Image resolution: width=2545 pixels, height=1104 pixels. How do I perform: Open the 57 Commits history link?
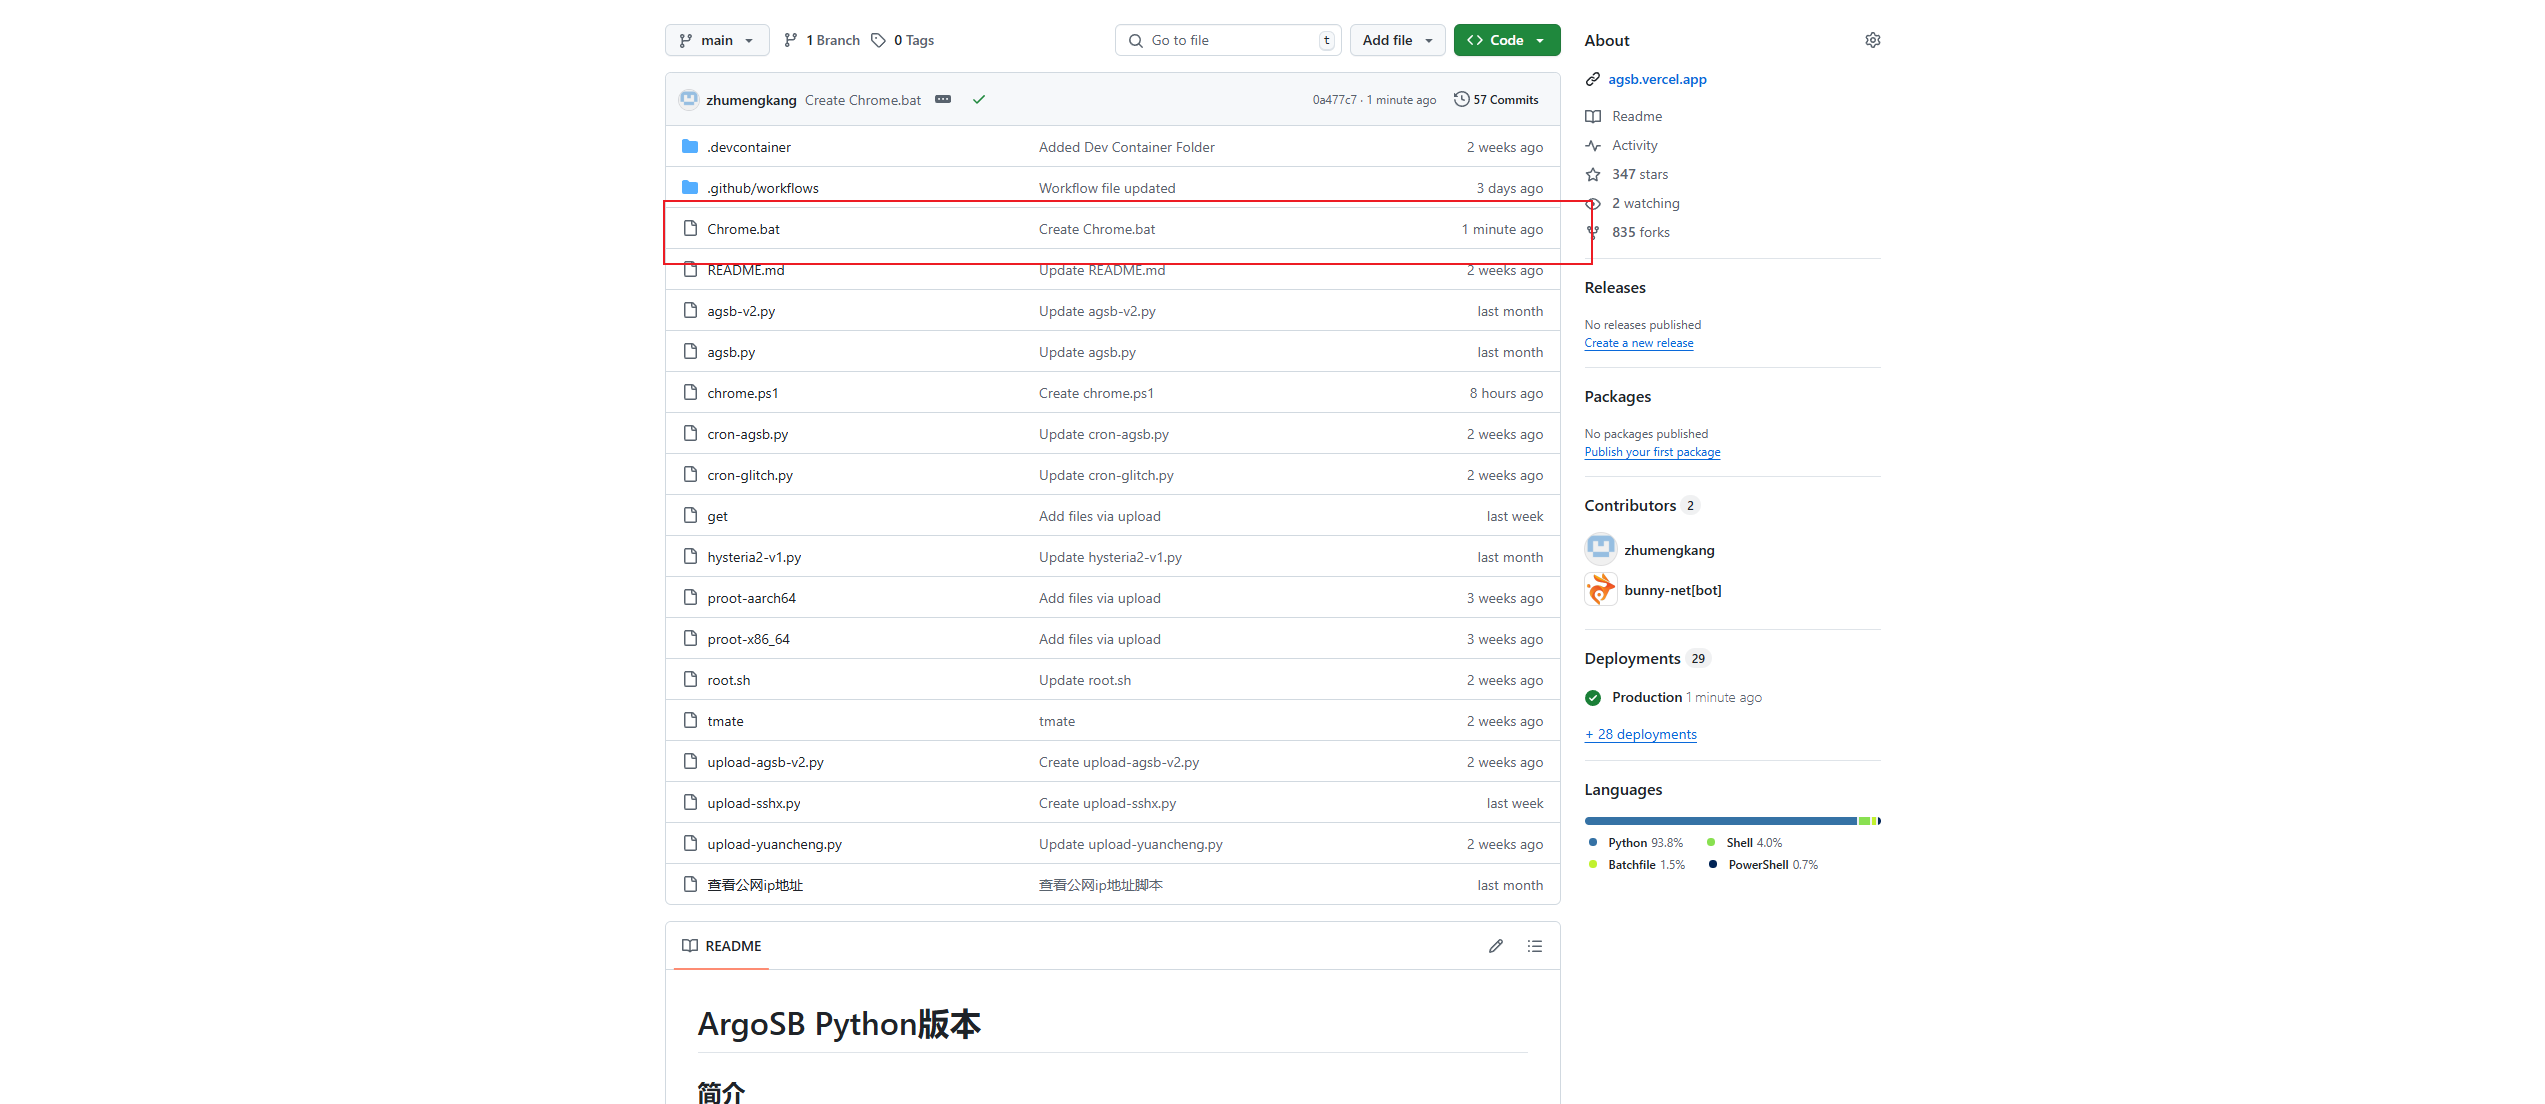click(1496, 99)
